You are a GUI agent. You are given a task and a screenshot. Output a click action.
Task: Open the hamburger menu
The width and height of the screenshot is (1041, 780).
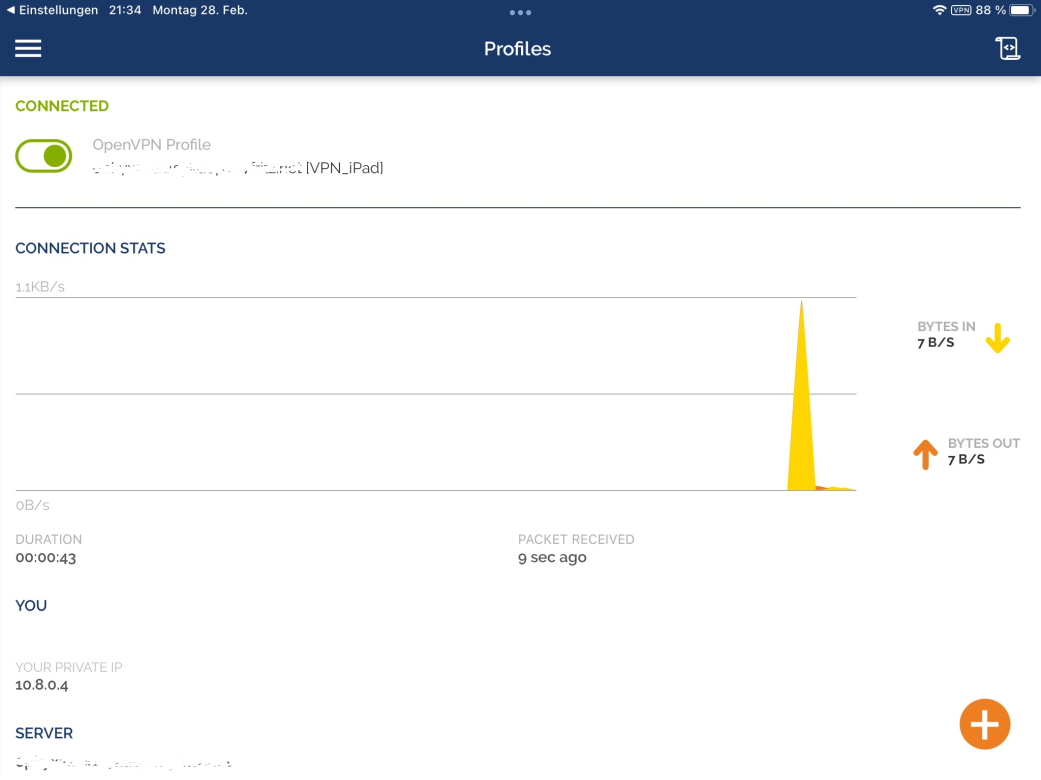pos(28,49)
